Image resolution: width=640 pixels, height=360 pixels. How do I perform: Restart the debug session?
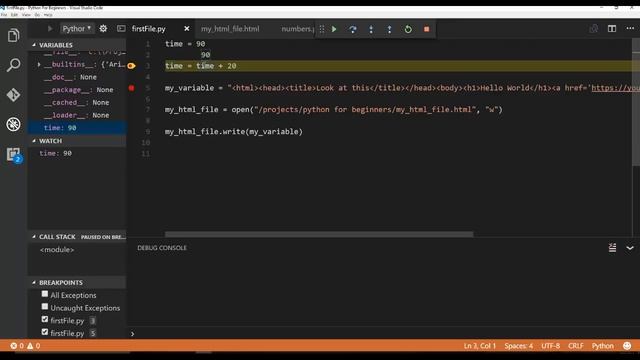(x=408, y=29)
